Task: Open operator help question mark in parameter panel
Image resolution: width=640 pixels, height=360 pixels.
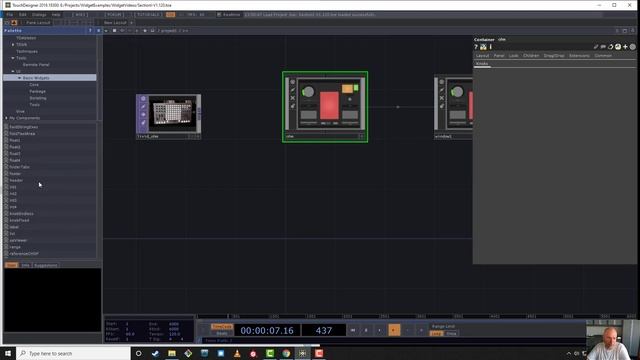Action: pyautogui.click(x=476, y=47)
